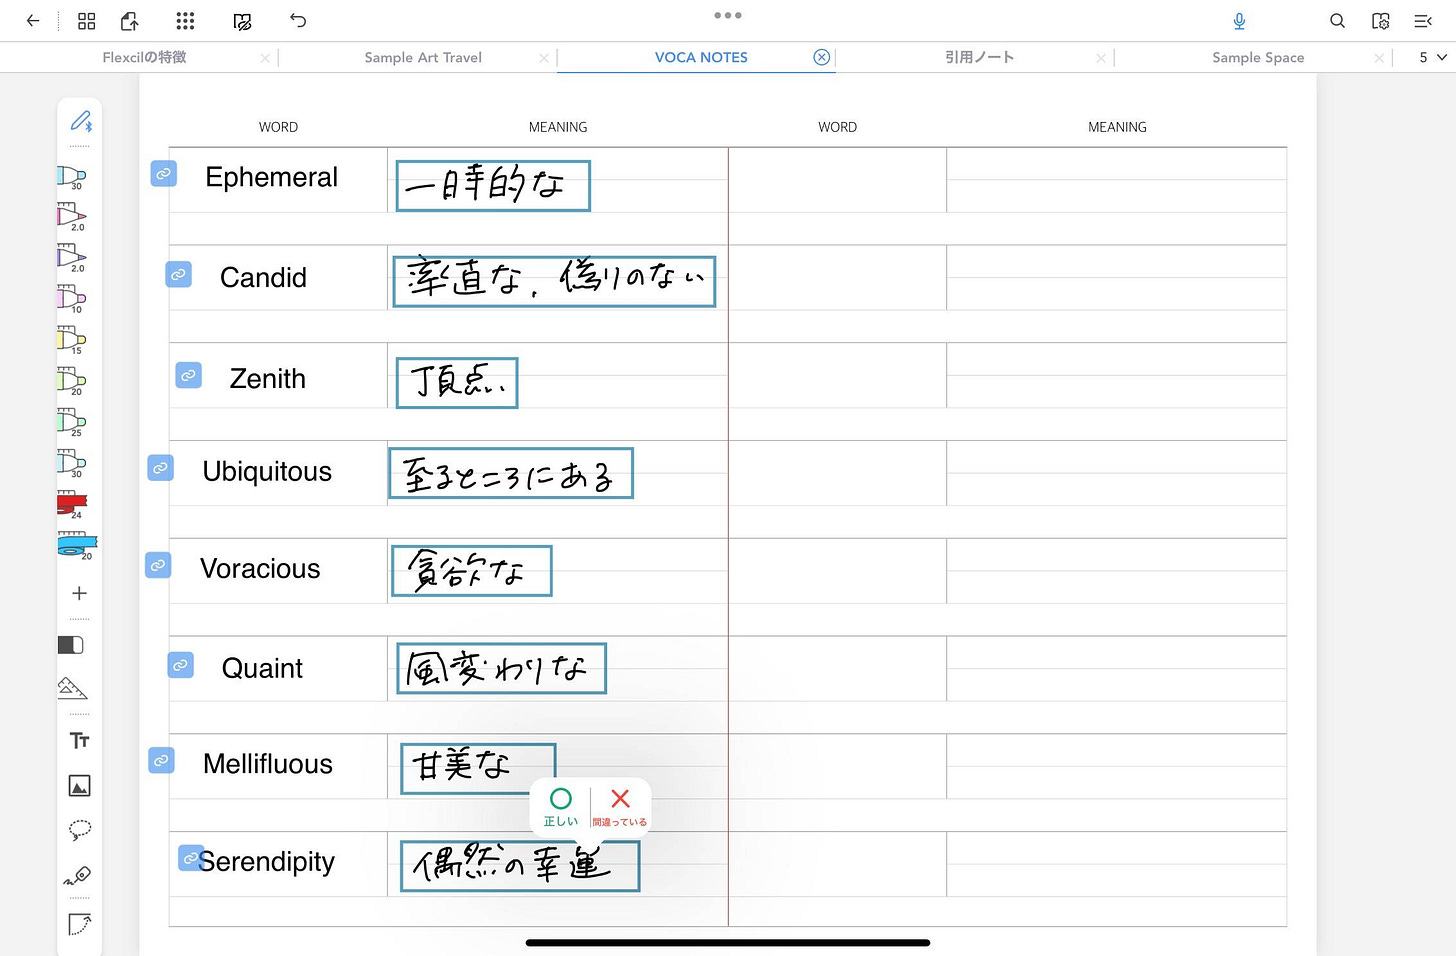Close the Sample Space tab

1379,58
